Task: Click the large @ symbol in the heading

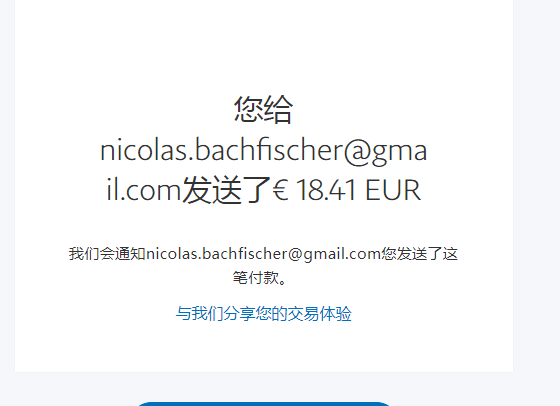Action: 358,152
